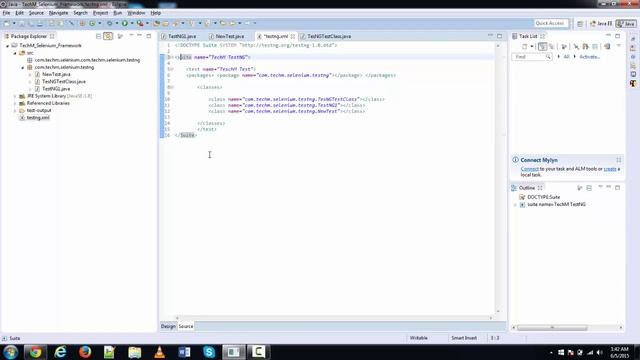Expand the test-output folder node
Image resolution: width=640 pixels, height=360 pixels.
[x=15, y=111]
